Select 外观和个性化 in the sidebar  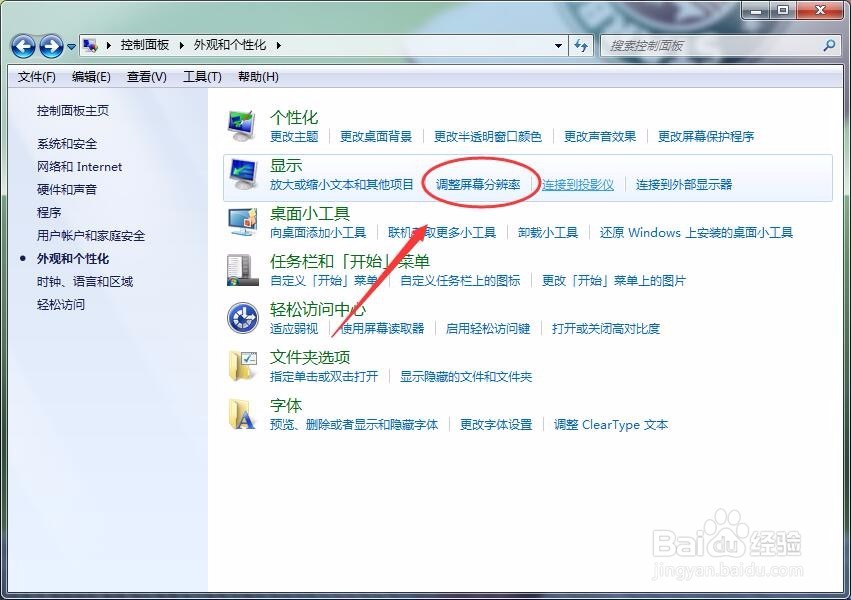tap(73, 259)
